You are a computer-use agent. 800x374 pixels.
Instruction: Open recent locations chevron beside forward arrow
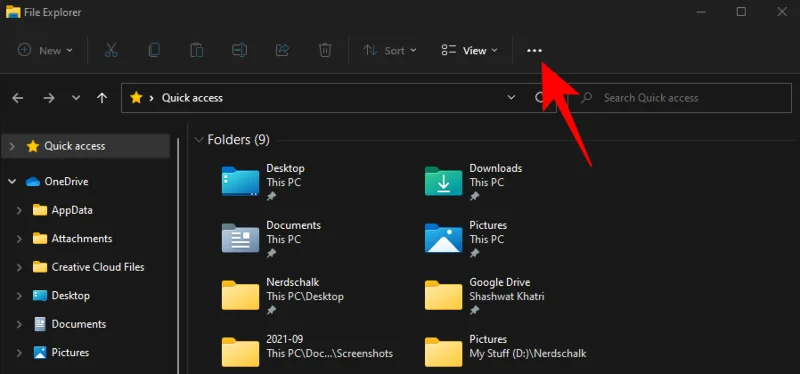[76, 97]
